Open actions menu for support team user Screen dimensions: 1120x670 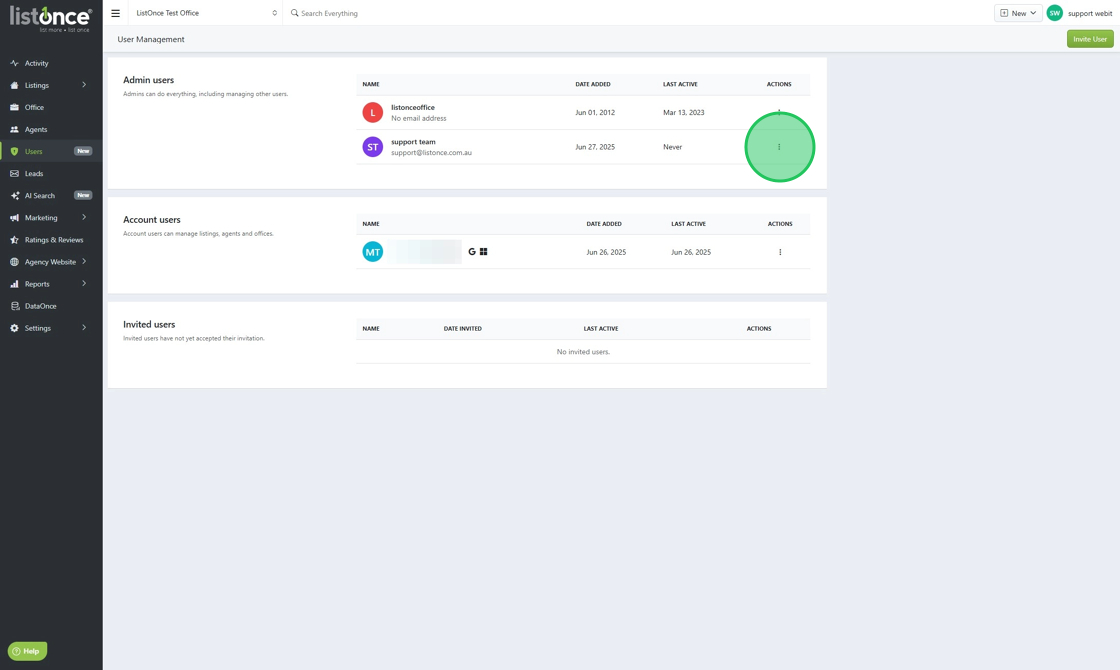[x=779, y=147]
